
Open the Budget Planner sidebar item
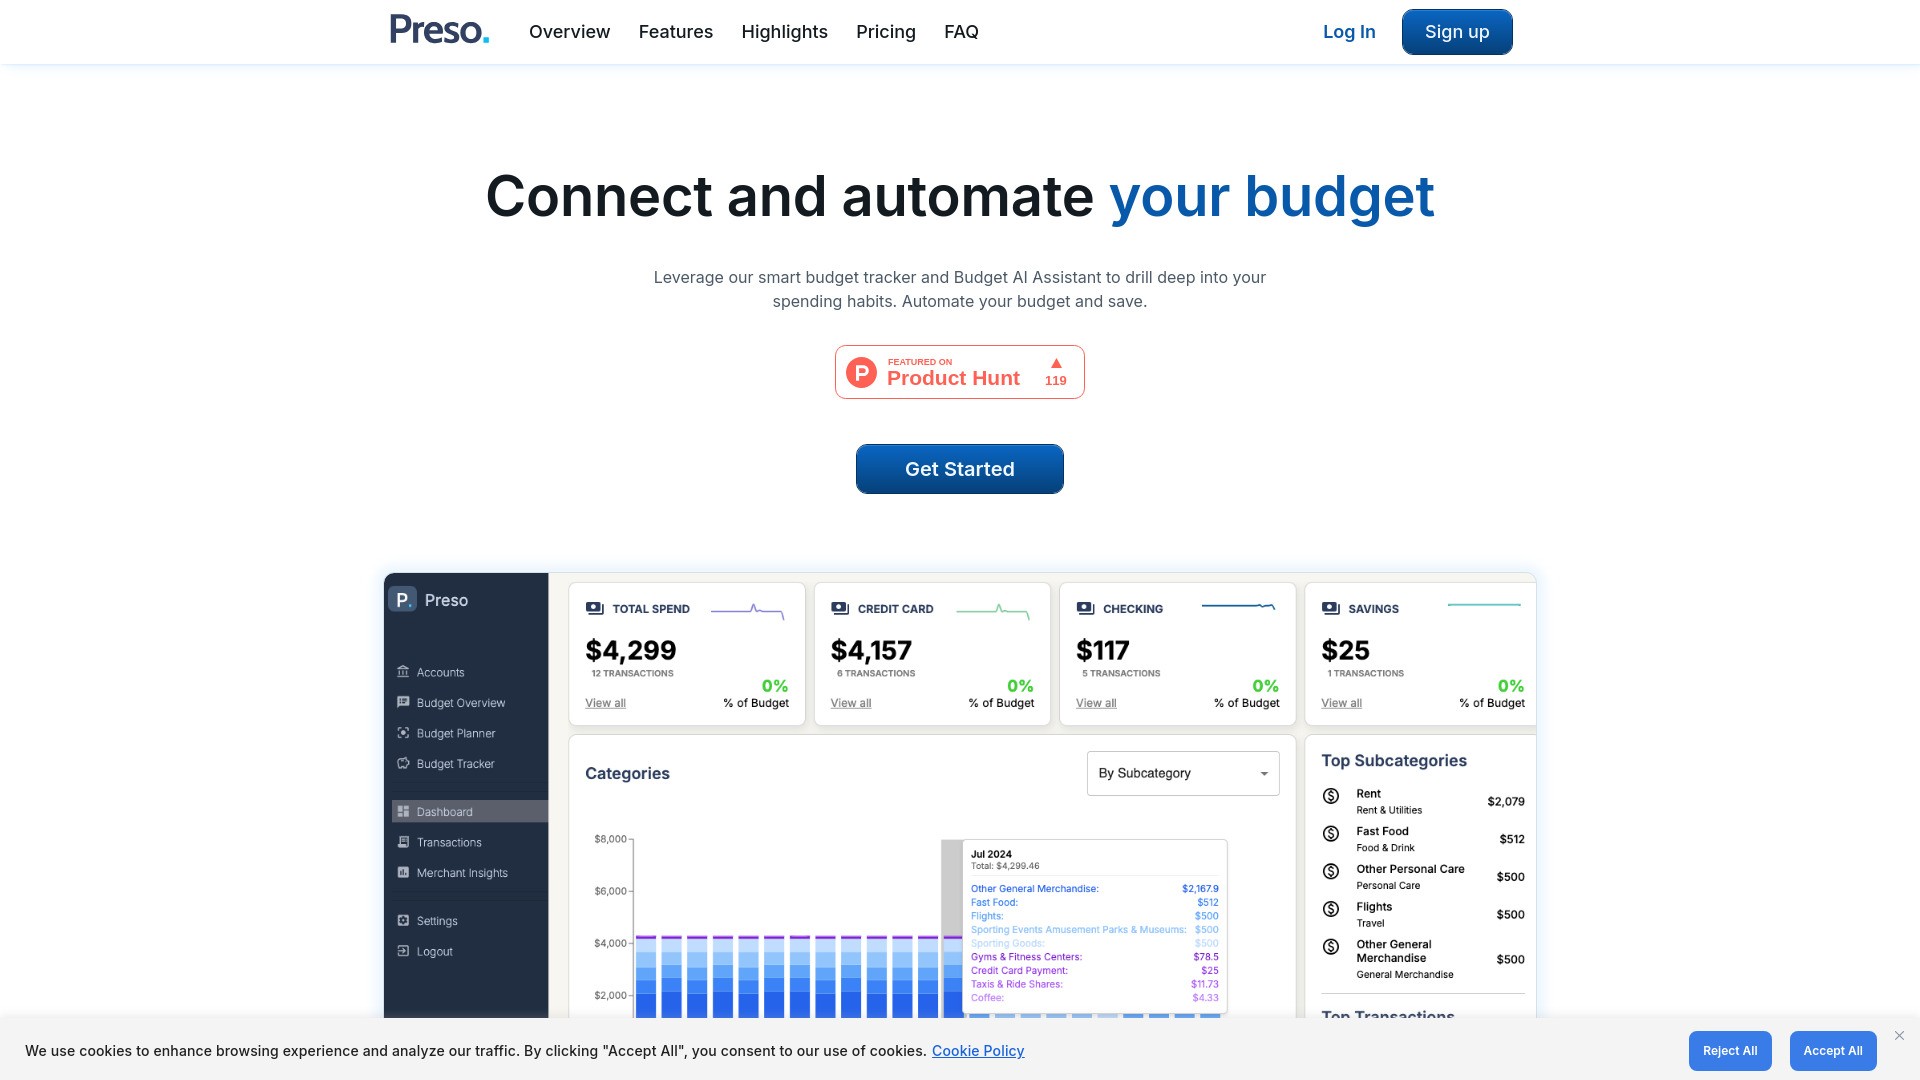tap(455, 733)
